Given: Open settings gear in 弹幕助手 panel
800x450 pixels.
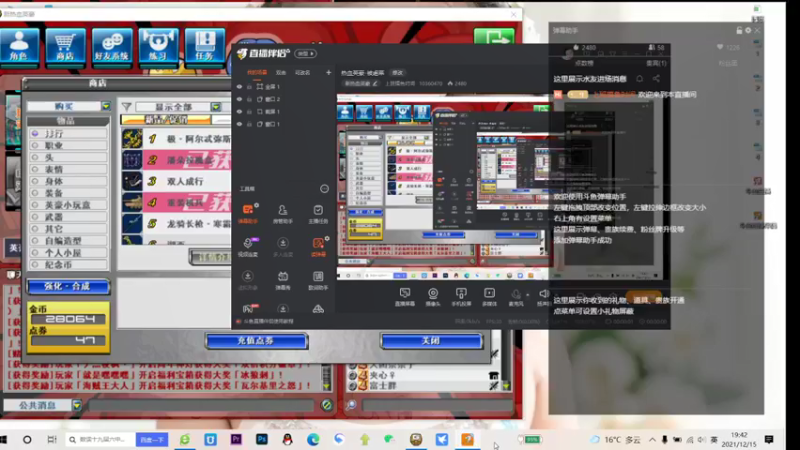Looking at the screenshot, I should pos(748,31).
